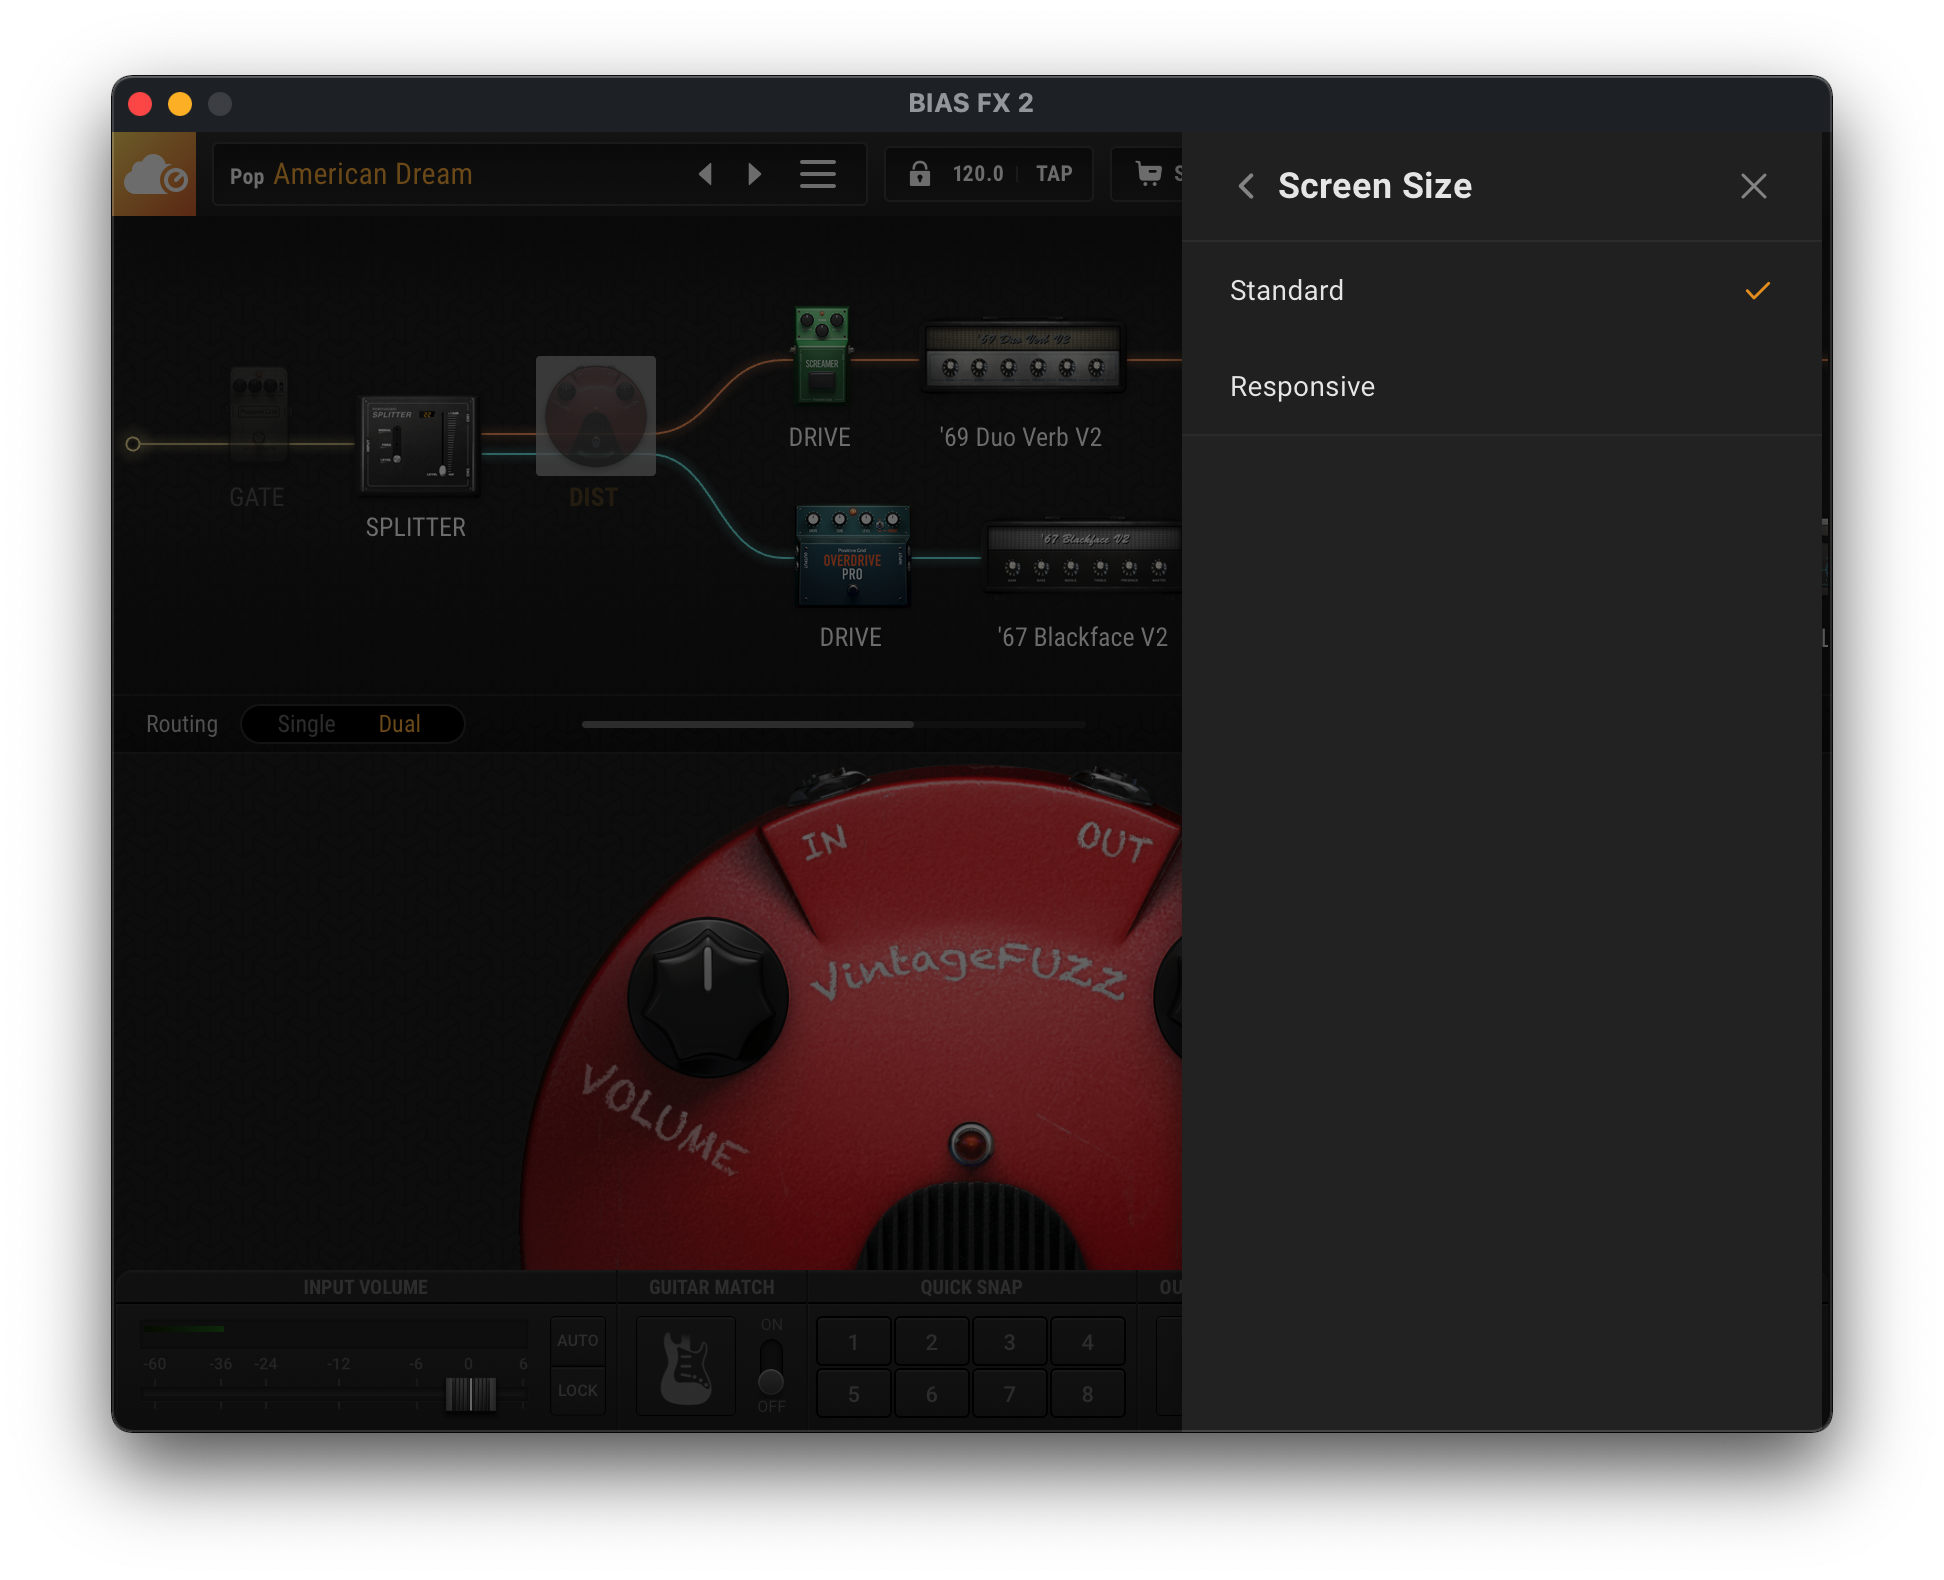Select Quick Snap slot 4
The width and height of the screenshot is (1944, 1580).
click(1087, 1342)
